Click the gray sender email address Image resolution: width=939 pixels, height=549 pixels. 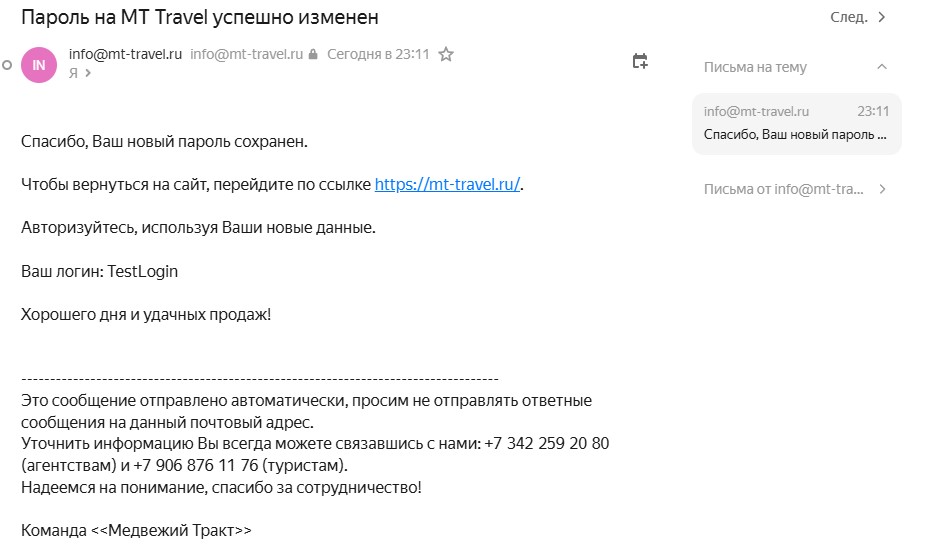coord(246,55)
